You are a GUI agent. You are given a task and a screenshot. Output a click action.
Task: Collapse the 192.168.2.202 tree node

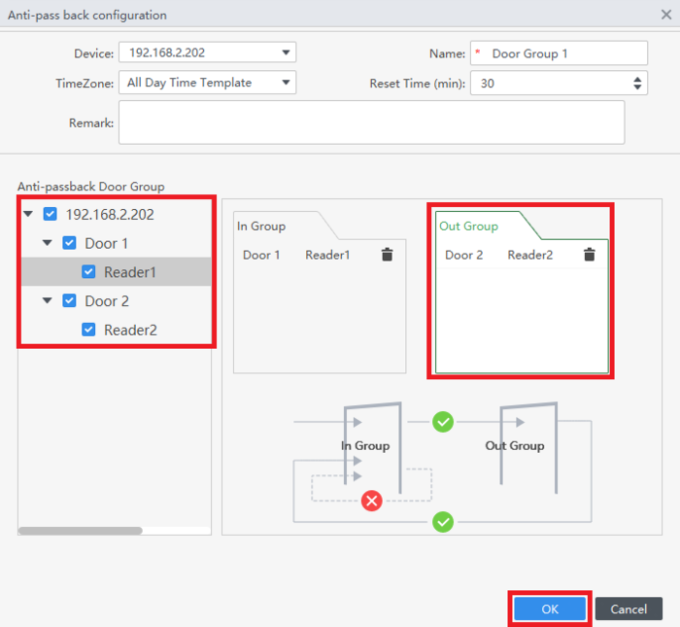coord(28,213)
